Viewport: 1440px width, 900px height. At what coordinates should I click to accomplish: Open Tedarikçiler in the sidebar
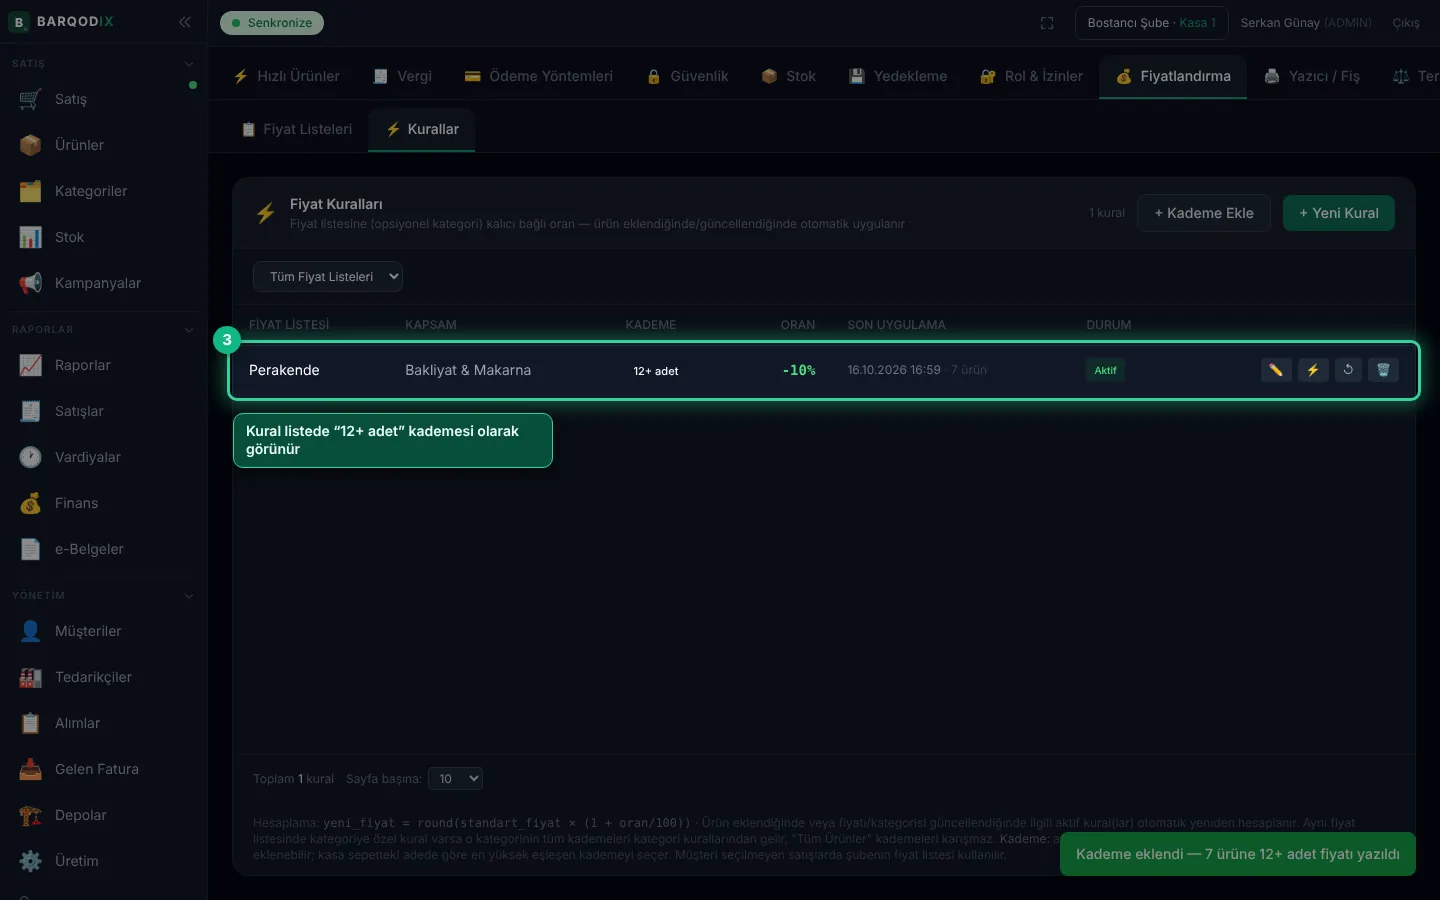pyautogui.click(x=104, y=677)
